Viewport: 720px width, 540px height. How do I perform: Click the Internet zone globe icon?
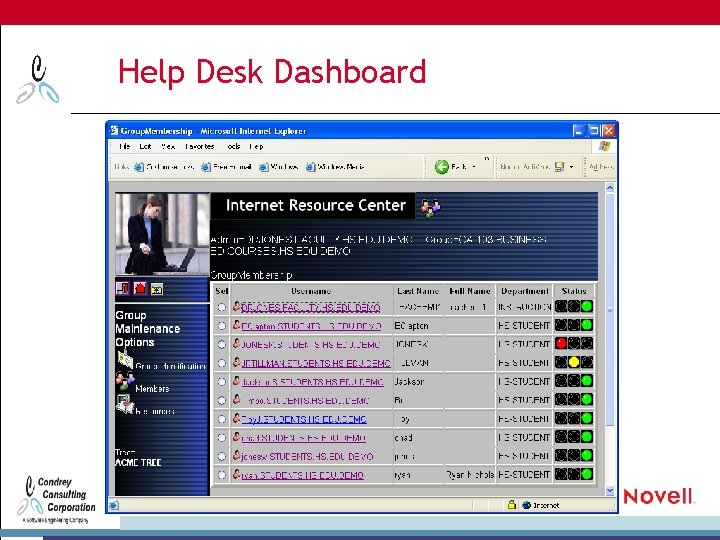[526, 505]
